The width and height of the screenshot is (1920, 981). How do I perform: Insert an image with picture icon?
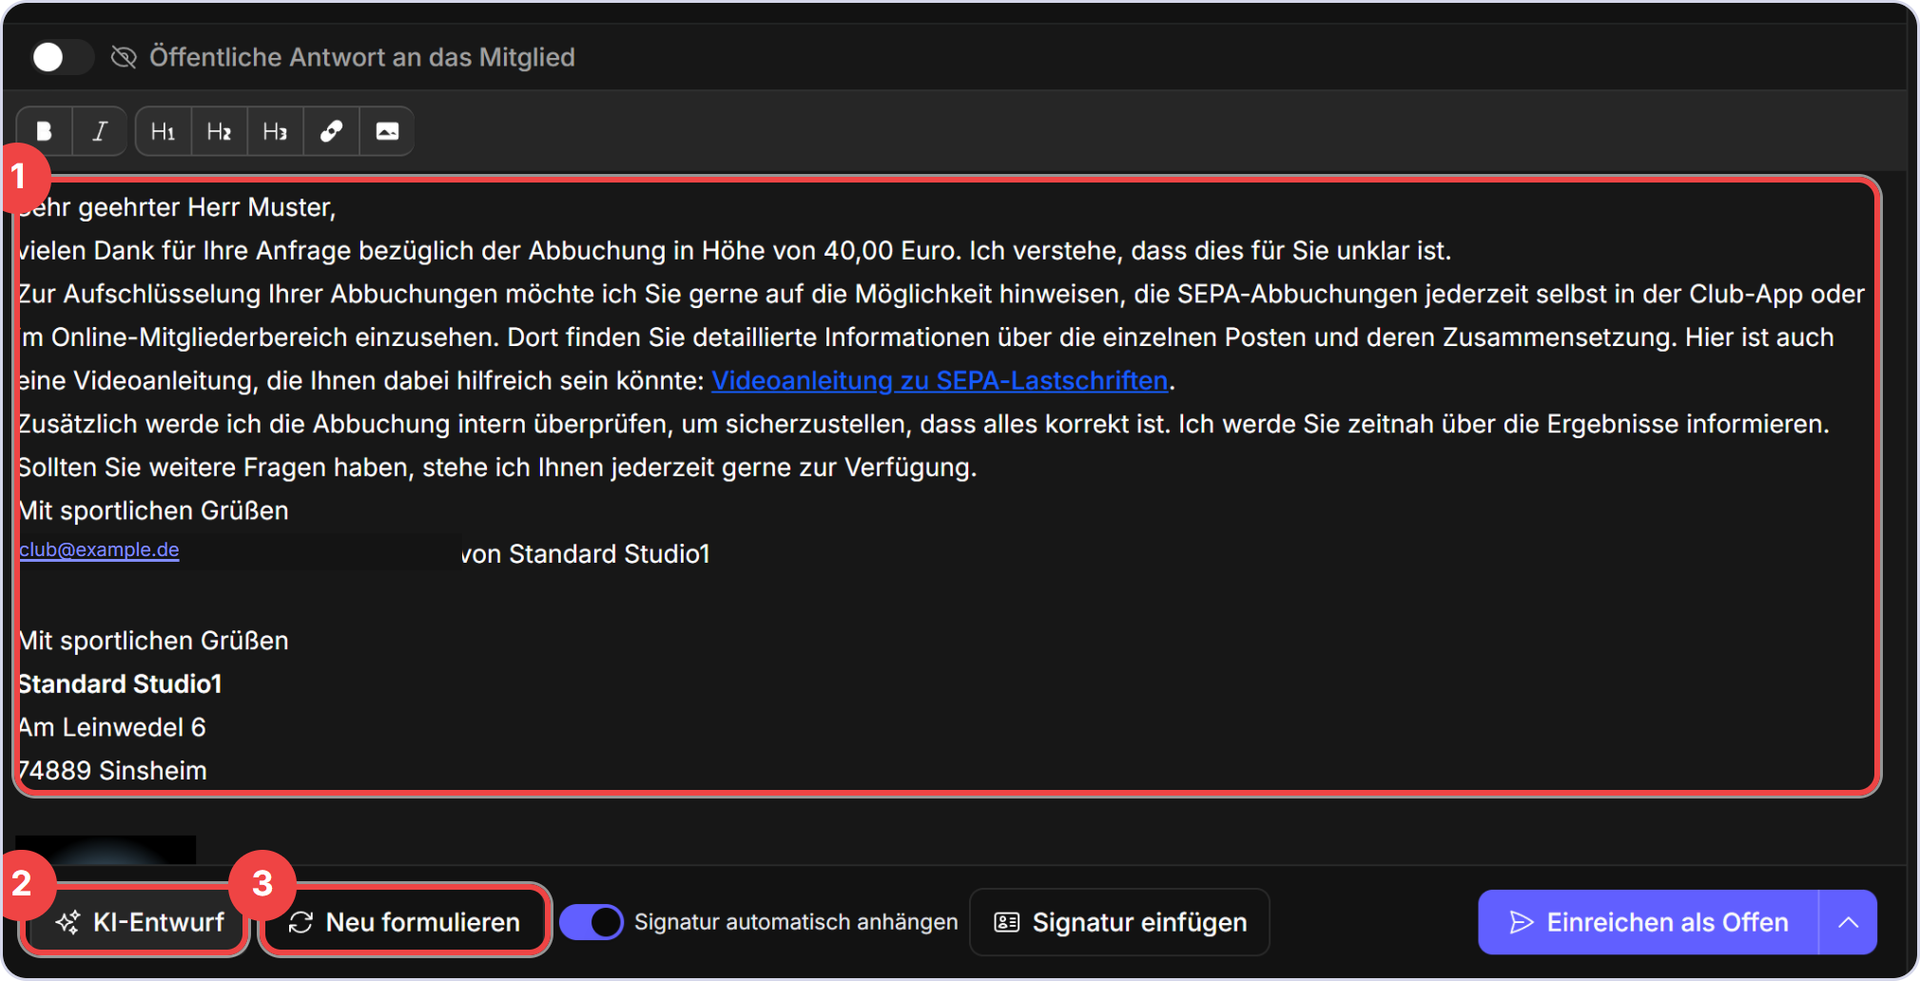(387, 131)
